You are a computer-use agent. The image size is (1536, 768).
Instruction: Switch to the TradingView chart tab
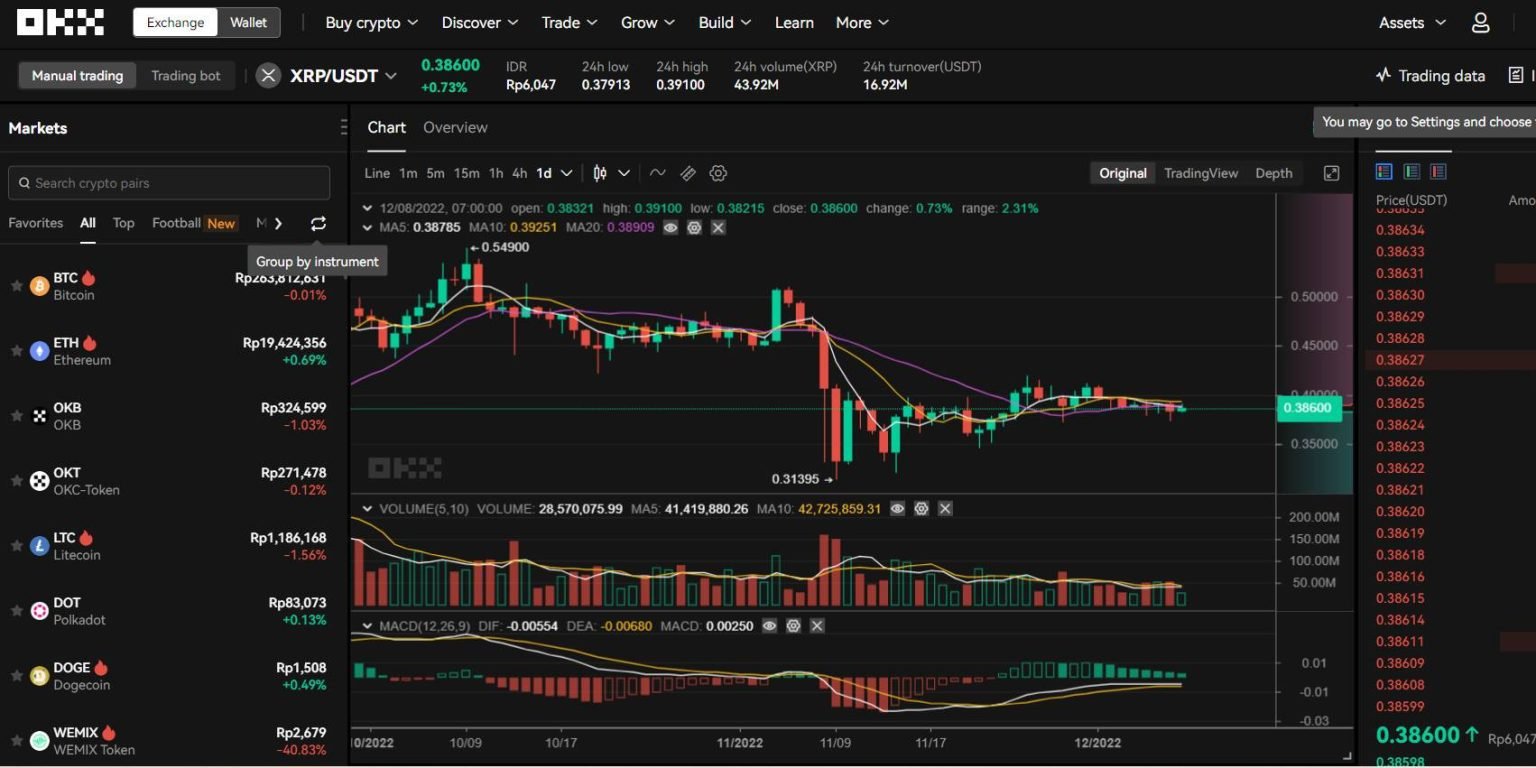click(x=1200, y=173)
